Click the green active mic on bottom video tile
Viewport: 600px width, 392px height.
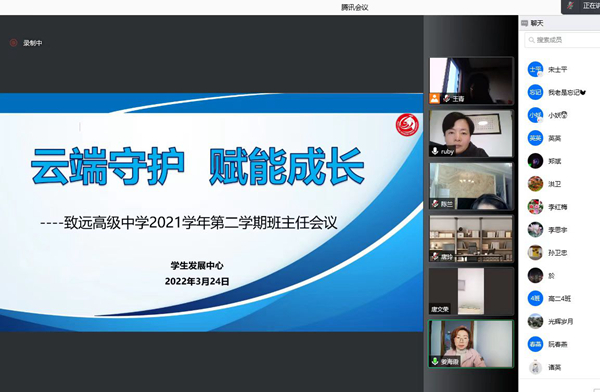[x=435, y=361]
